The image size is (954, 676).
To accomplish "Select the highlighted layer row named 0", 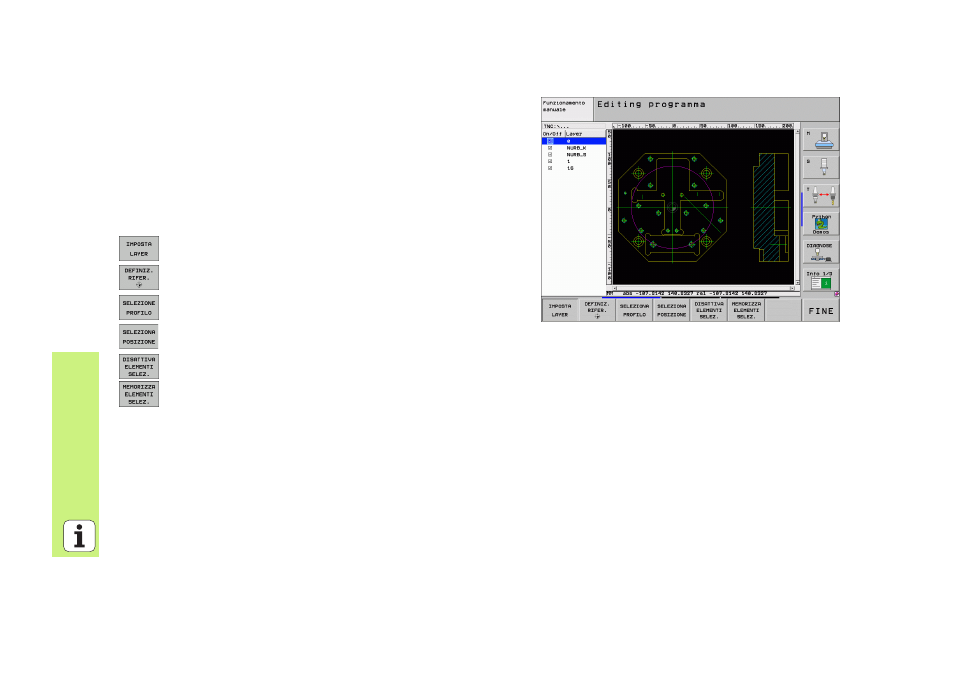I will coord(574,141).
